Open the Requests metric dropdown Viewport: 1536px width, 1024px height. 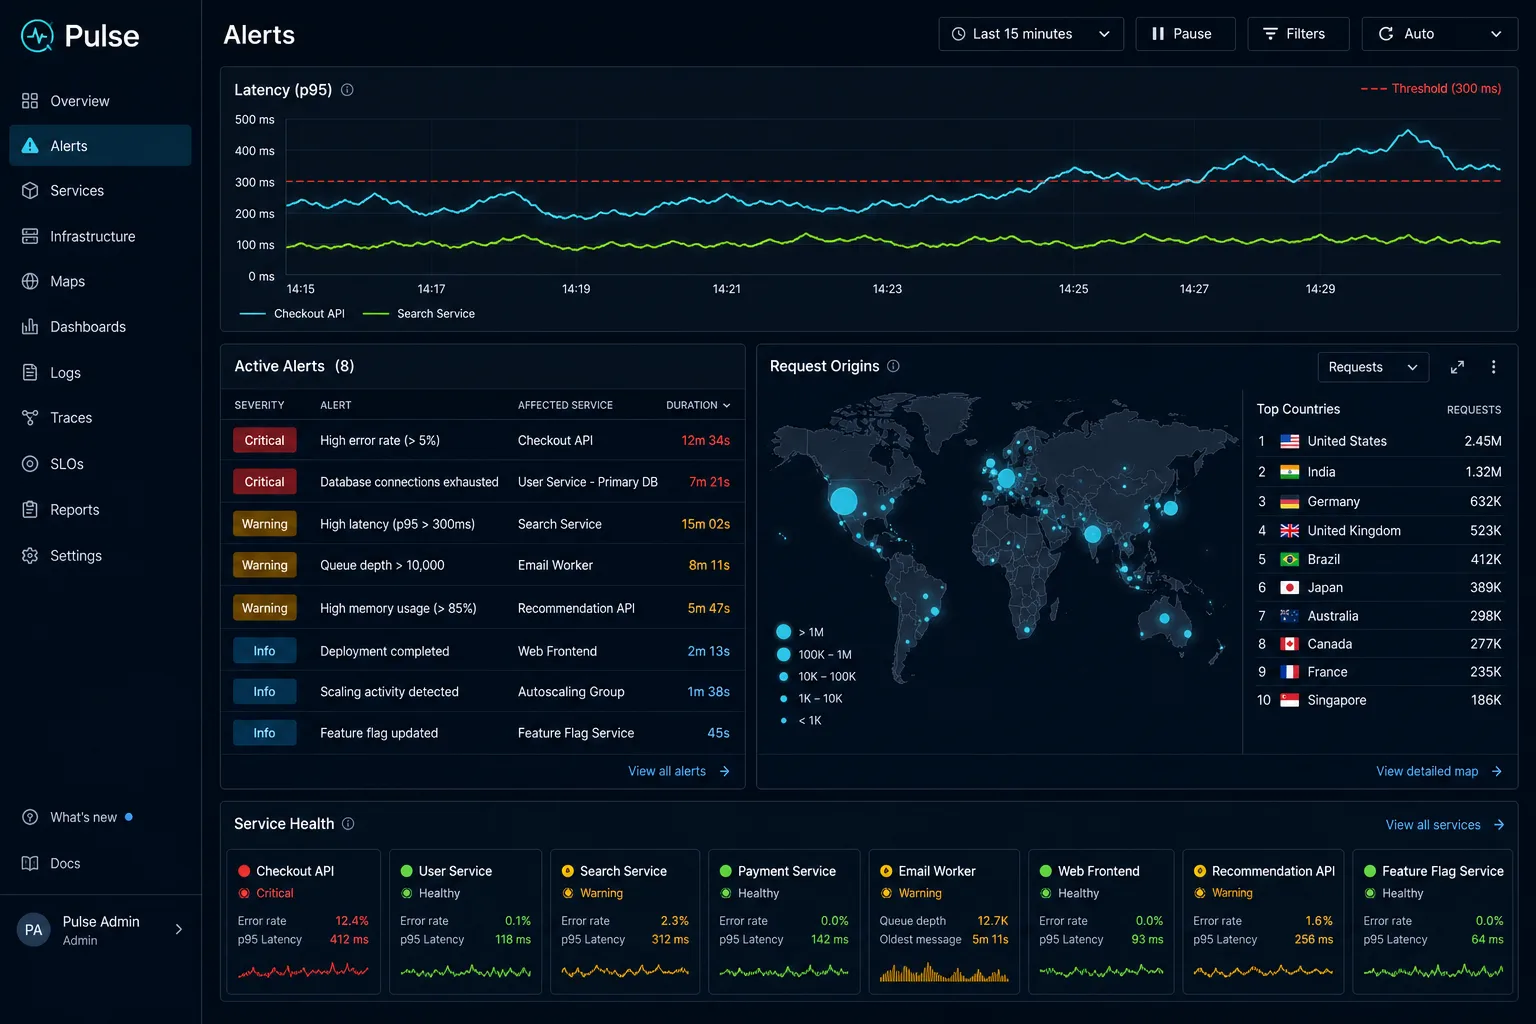pyautogui.click(x=1373, y=368)
